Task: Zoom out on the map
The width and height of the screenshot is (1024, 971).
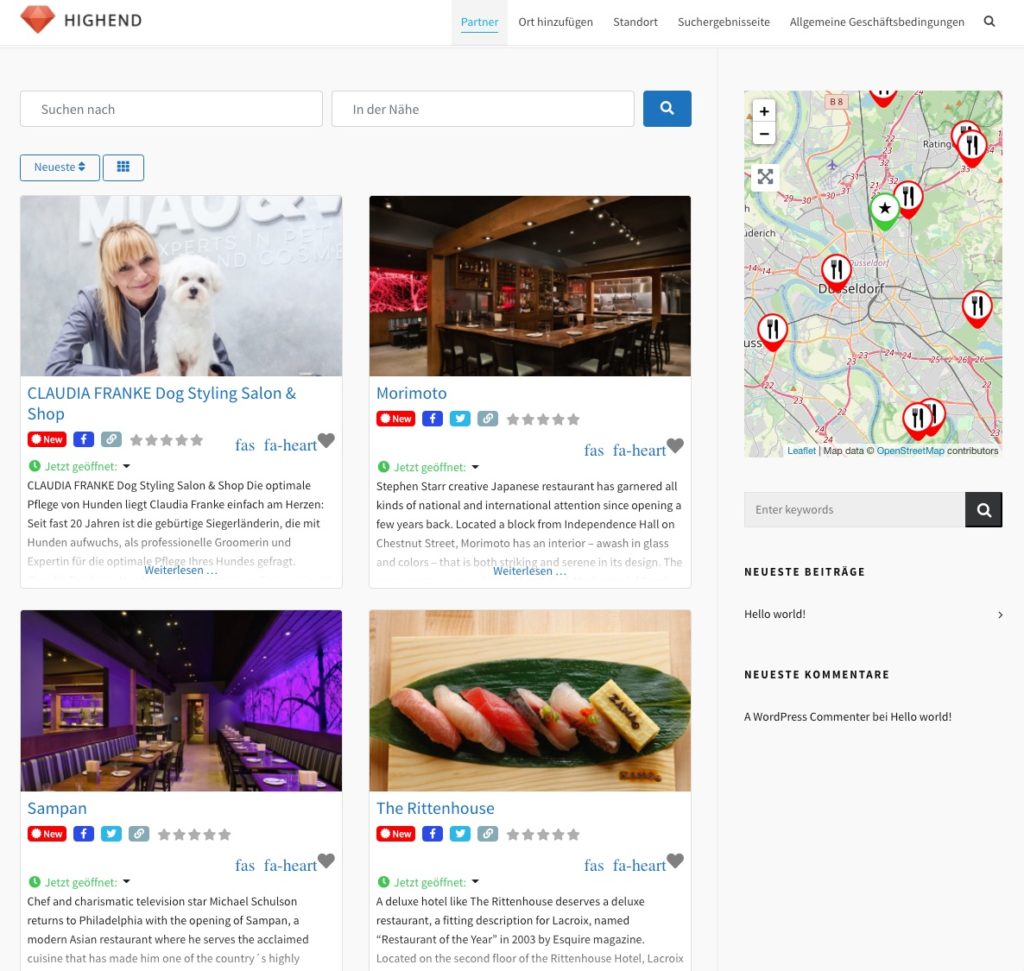Action: click(x=764, y=134)
